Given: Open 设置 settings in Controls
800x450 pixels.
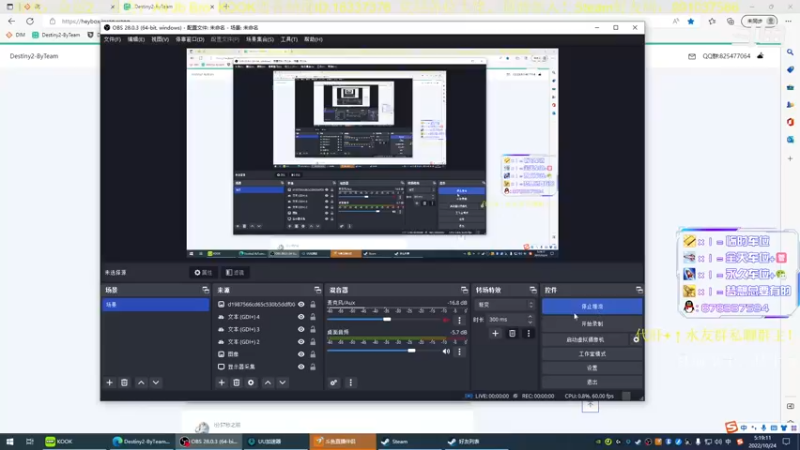Looking at the screenshot, I should tap(592, 368).
